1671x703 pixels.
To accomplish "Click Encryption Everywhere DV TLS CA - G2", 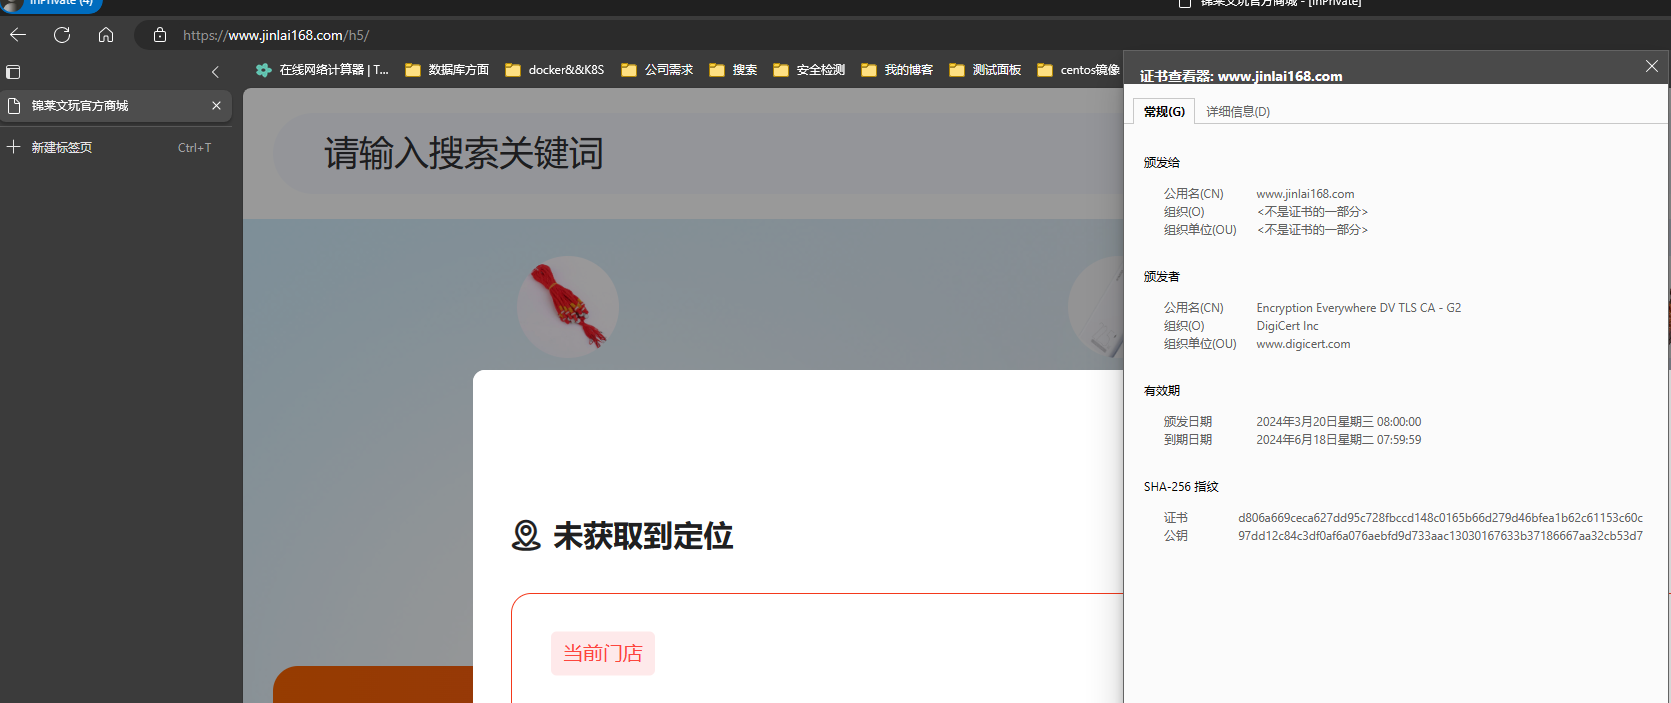I will [x=1358, y=308].
